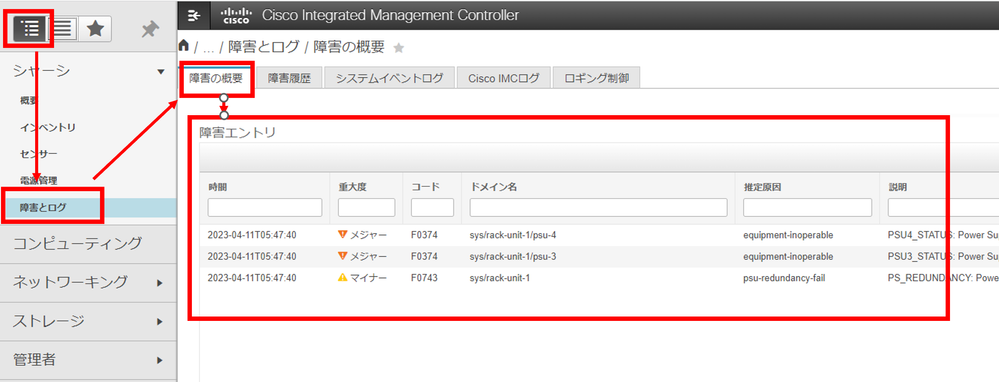Focus the ドメイン名 filter field
This screenshot has width=999, height=382.
598,208
